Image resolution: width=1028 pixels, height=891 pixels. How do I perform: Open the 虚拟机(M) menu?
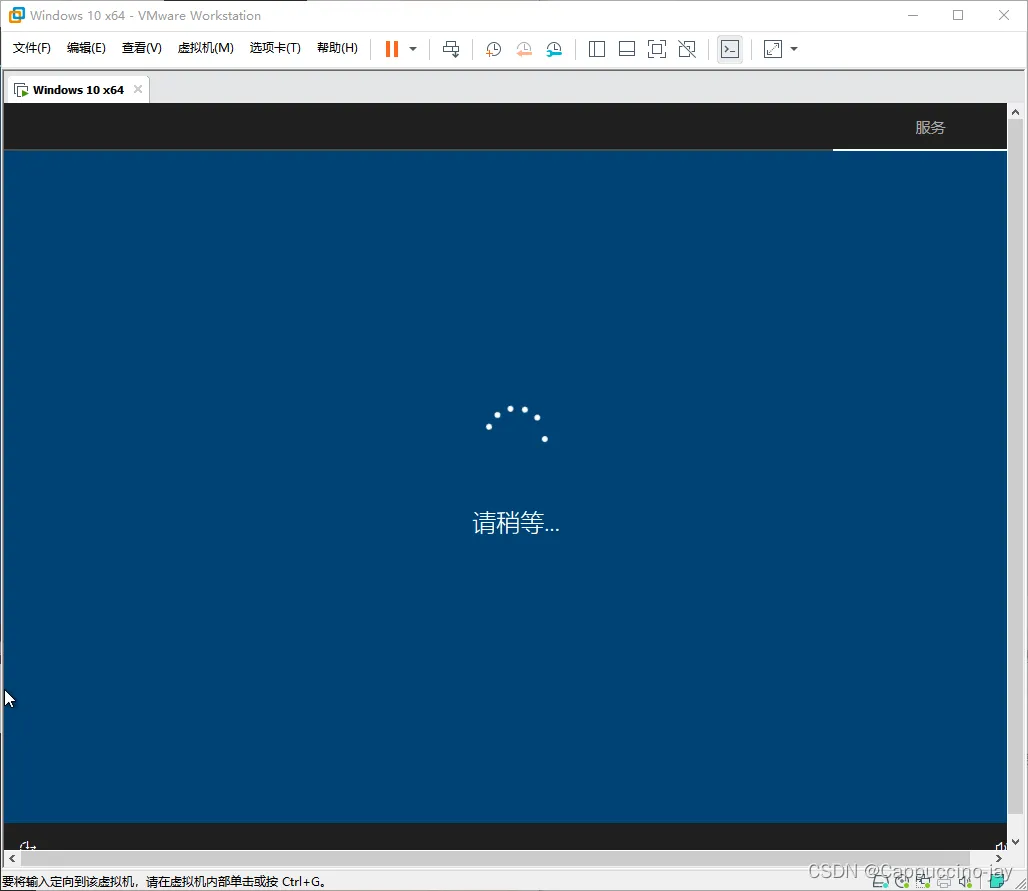[x=205, y=48]
